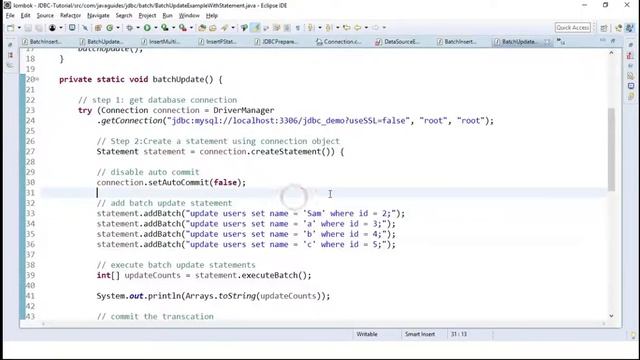Click the editor scroll down arrow
The image size is (640, 360).
click(611, 316)
